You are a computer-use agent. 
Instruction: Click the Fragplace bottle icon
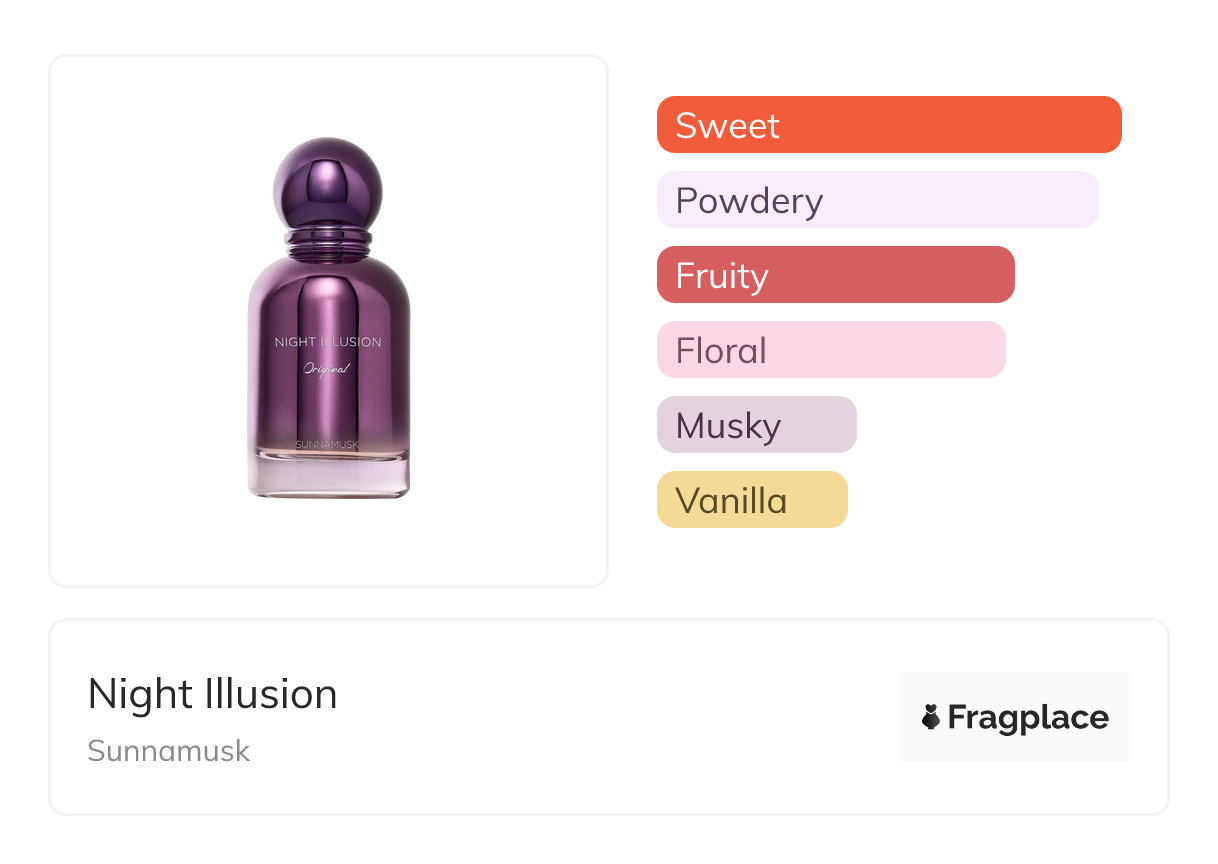point(932,717)
